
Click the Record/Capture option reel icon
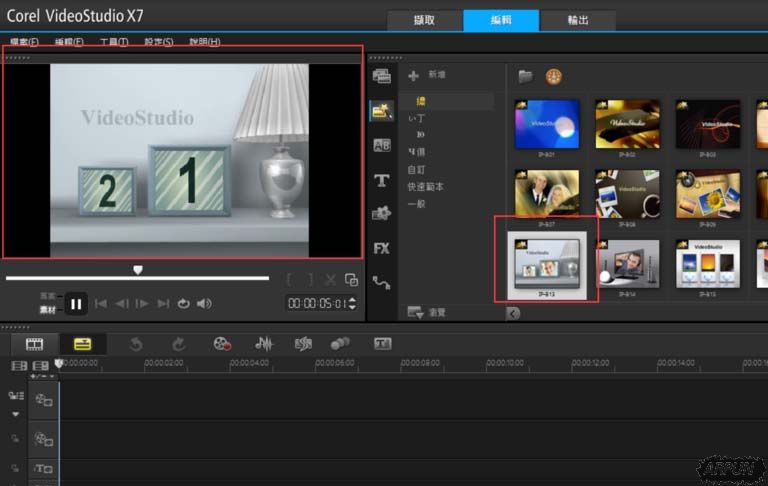[x=222, y=343]
